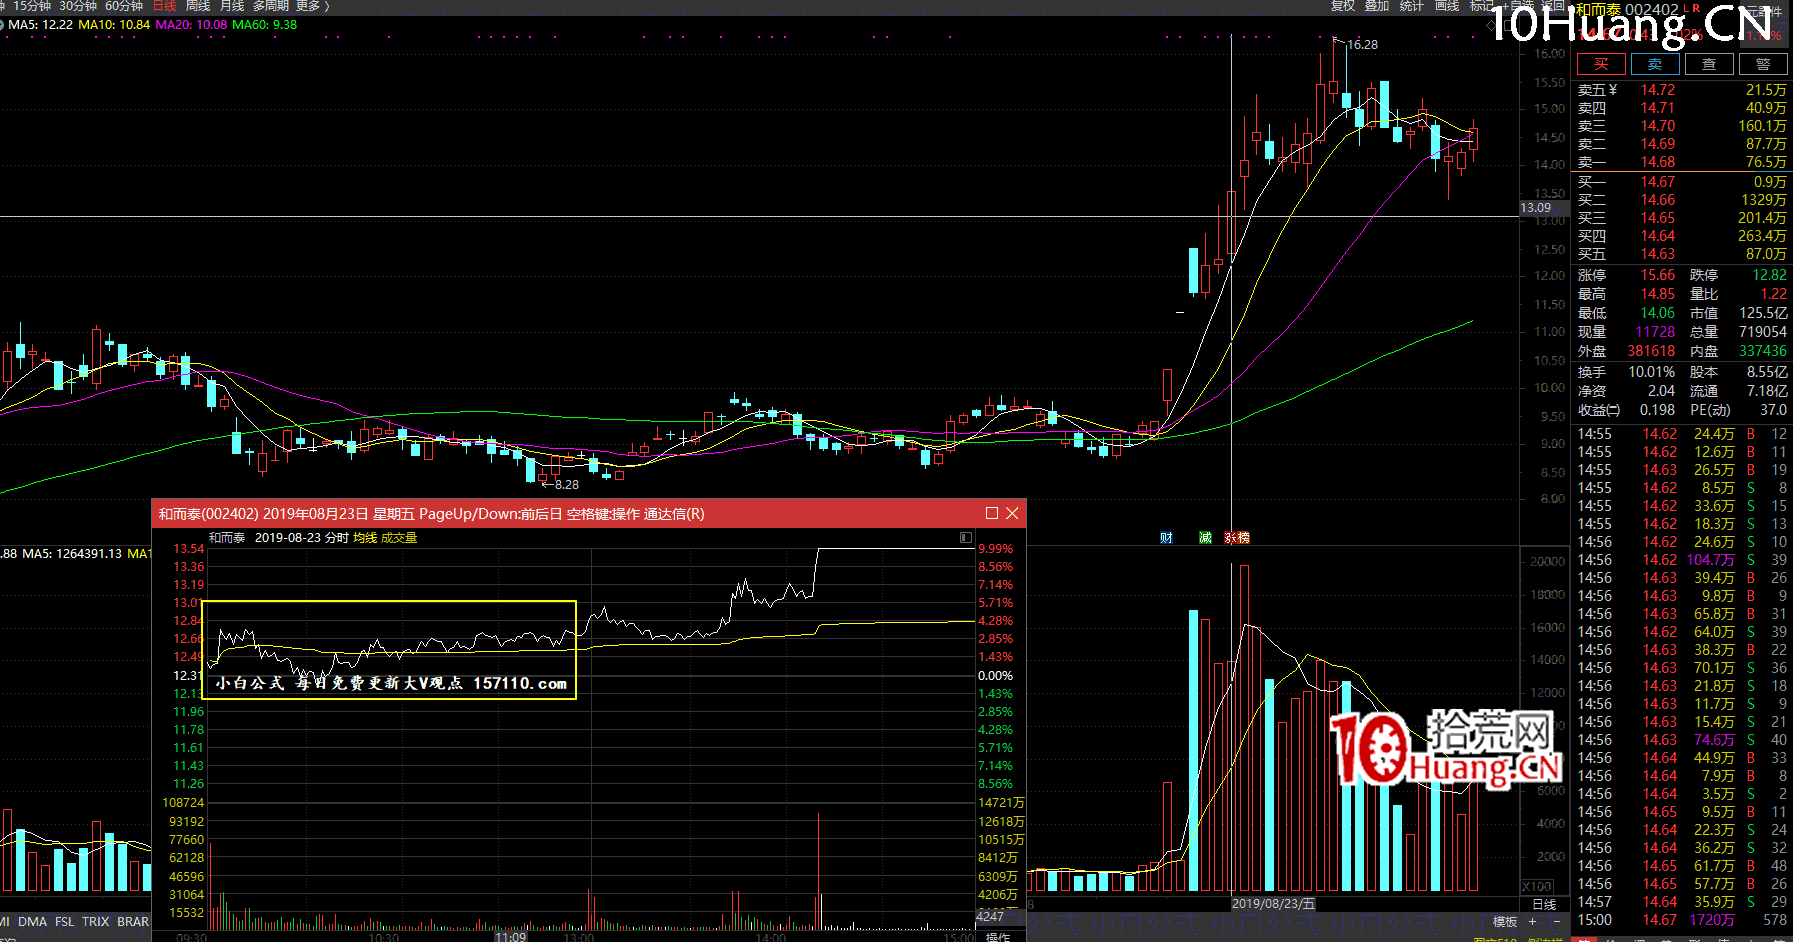Click the plus icon beside 模板
Image resolution: width=1793 pixels, height=942 pixels.
pyautogui.click(x=1532, y=922)
